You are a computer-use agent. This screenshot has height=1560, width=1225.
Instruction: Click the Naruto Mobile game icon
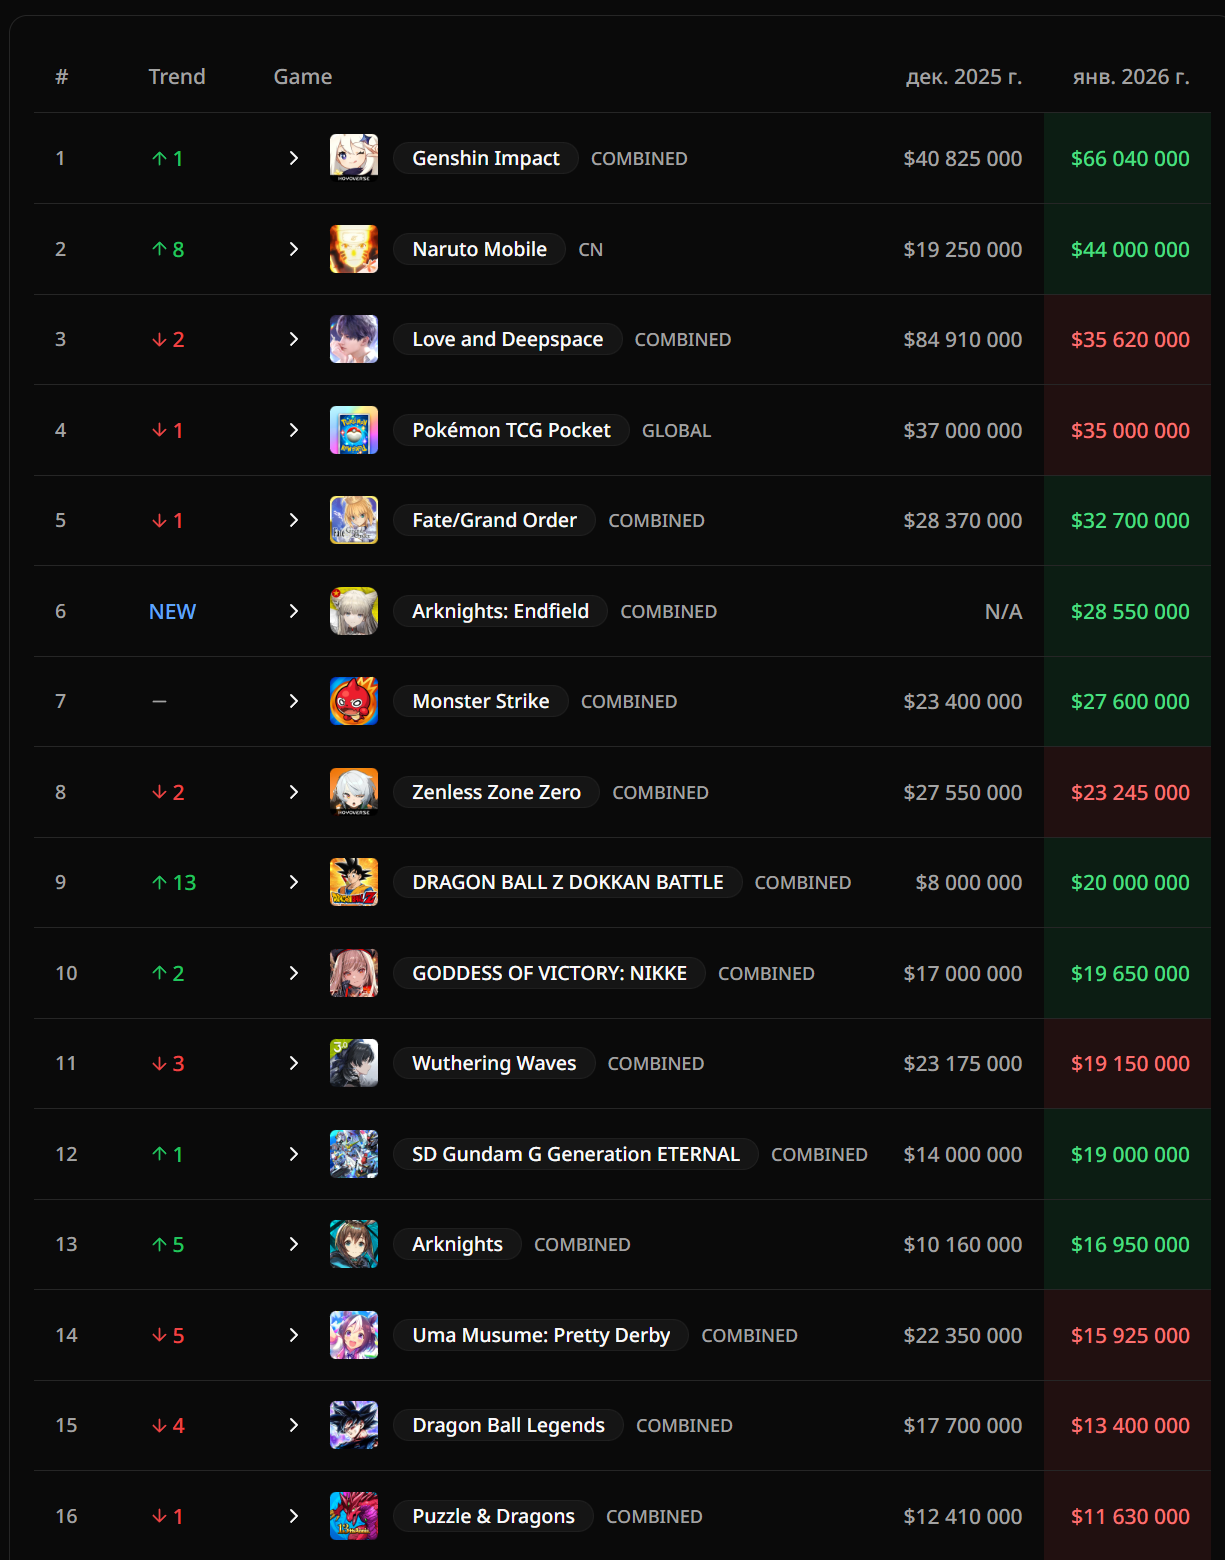coord(354,249)
